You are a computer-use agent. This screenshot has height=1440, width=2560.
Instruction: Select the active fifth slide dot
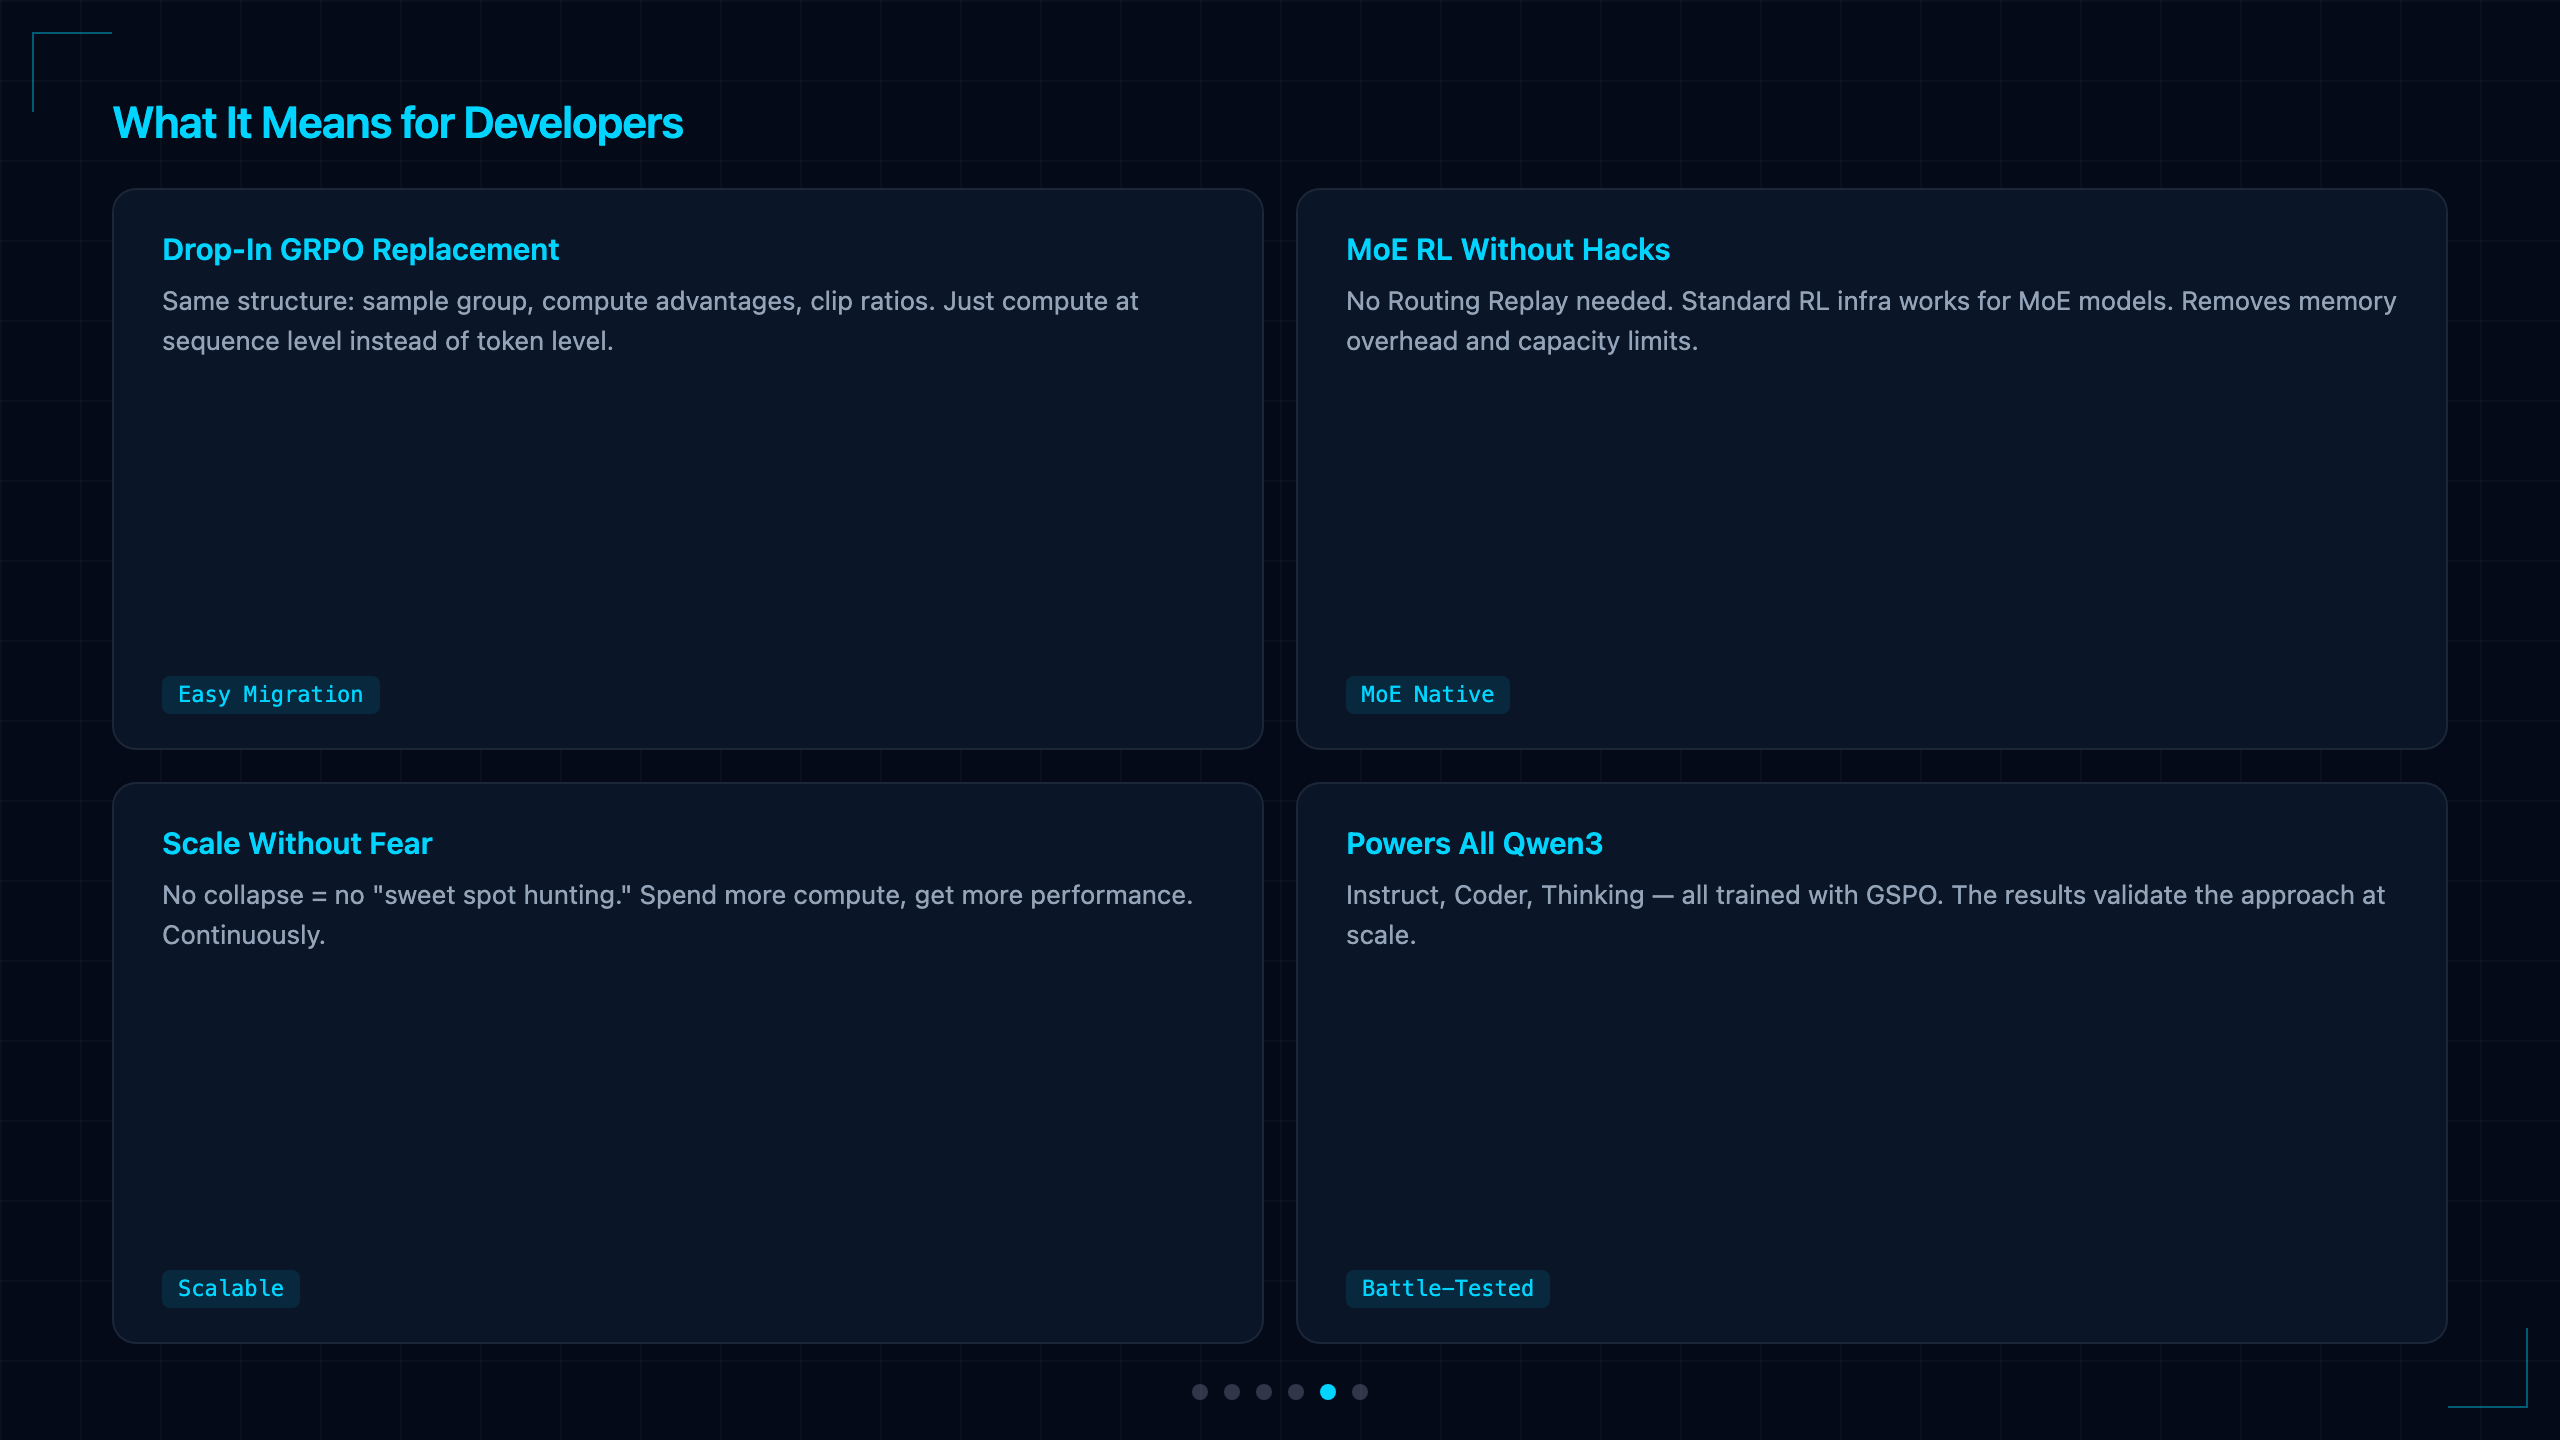coord(1328,1392)
